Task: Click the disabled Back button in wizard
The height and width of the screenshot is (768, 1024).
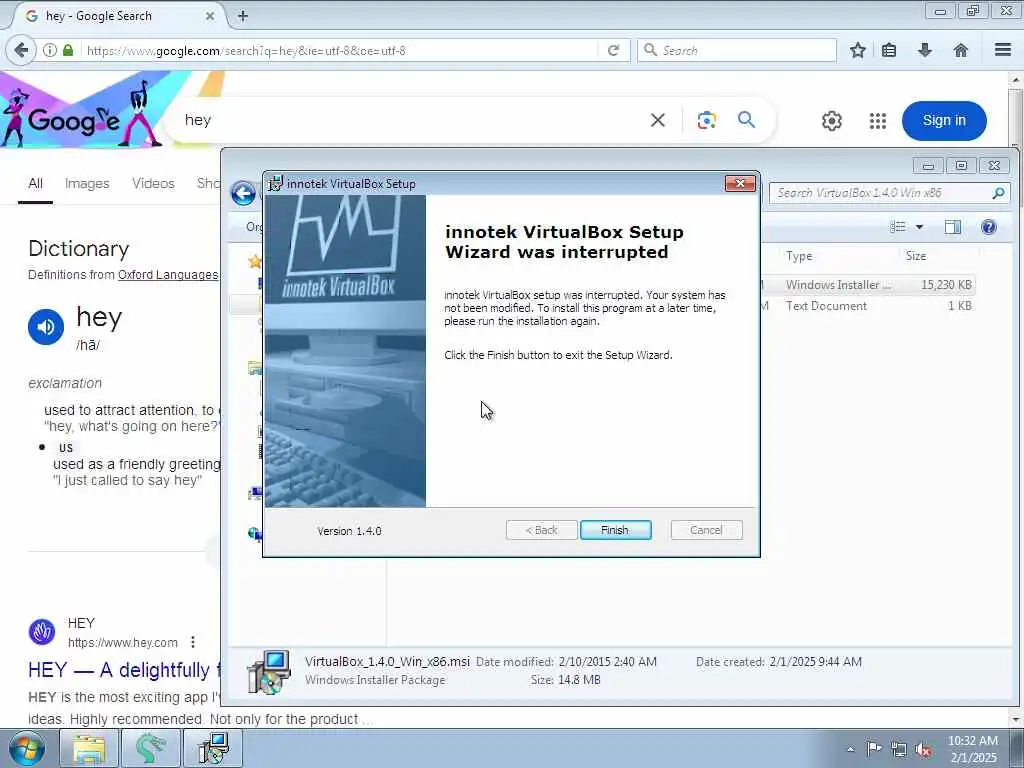Action: coord(541,530)
